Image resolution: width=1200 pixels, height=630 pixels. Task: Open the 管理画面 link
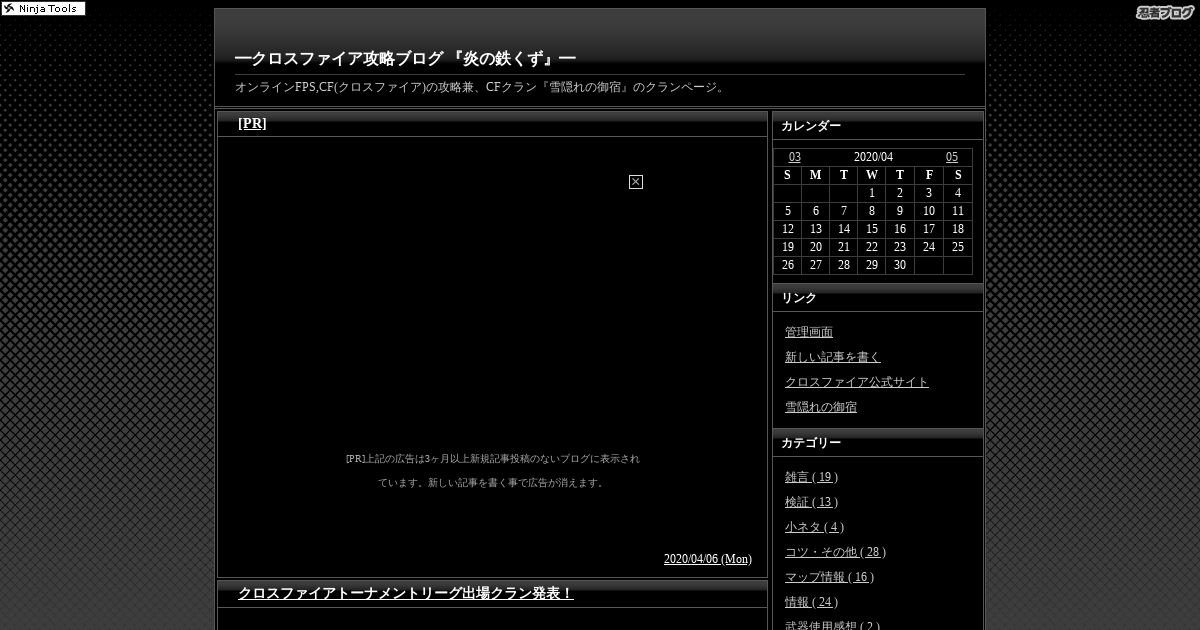[x=809, y=332]
